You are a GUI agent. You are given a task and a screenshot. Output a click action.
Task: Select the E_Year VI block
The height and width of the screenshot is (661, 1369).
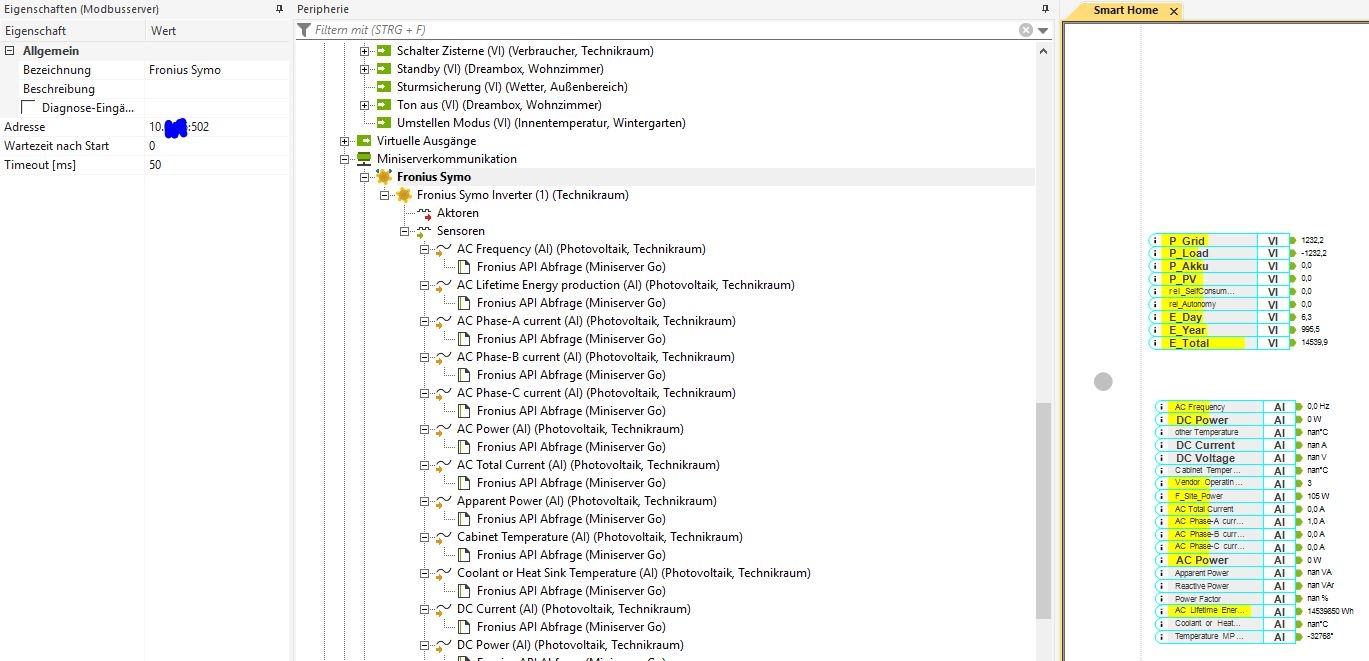click(1219, 330)
